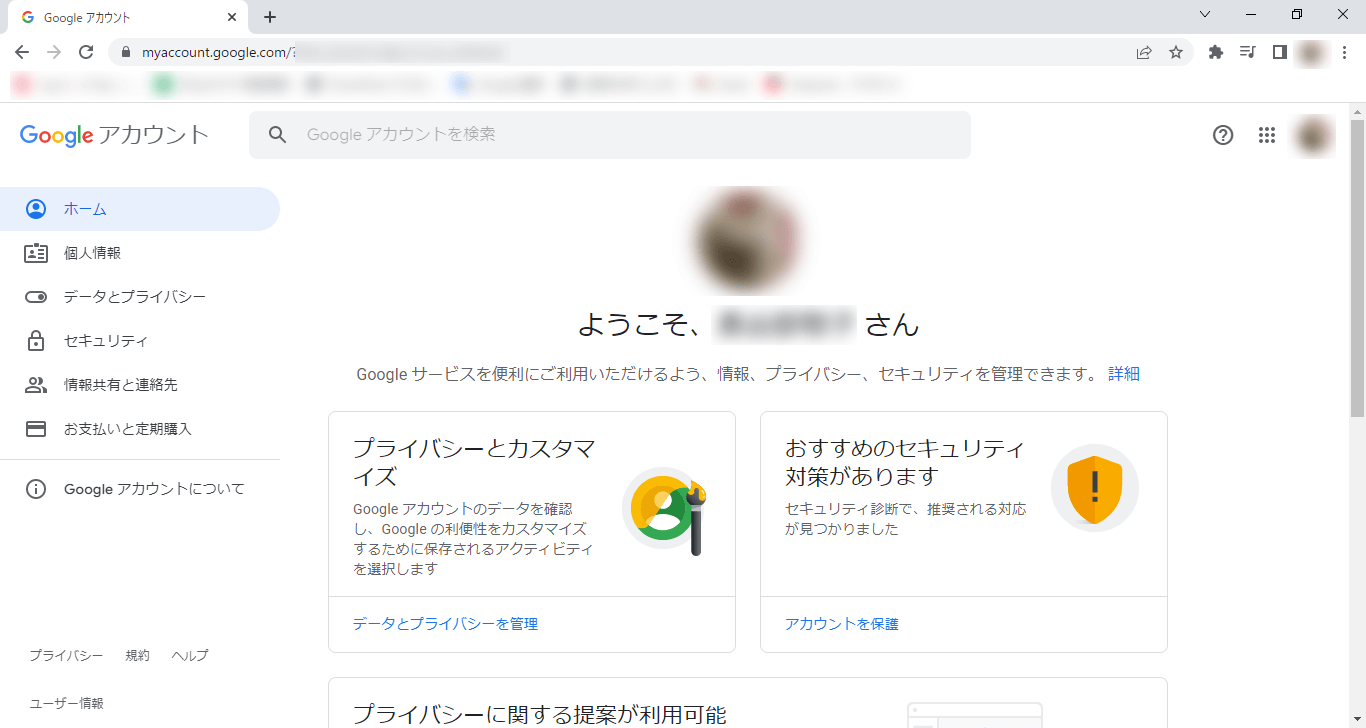1366x728 pixels.
Task: Open the tab search chevron
Action: click(1205, 14)
